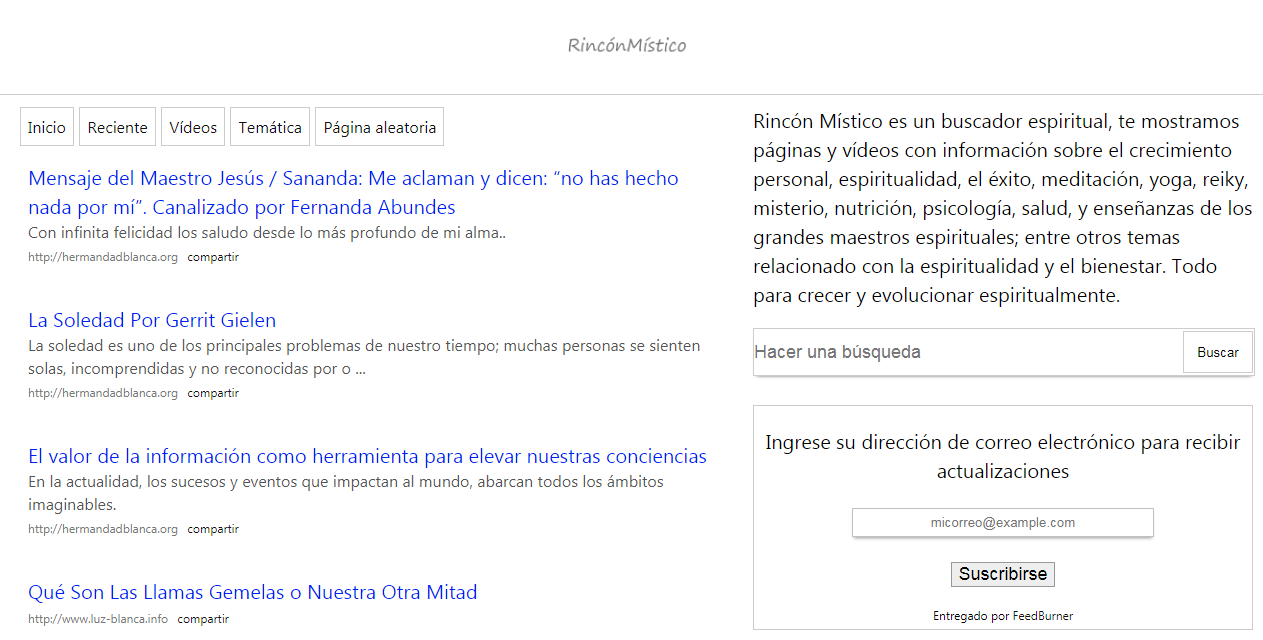The width and height of the screenshot is (1263, 640).
Task: Load a Página aleatoria
Action: click(x=379, y=127)
